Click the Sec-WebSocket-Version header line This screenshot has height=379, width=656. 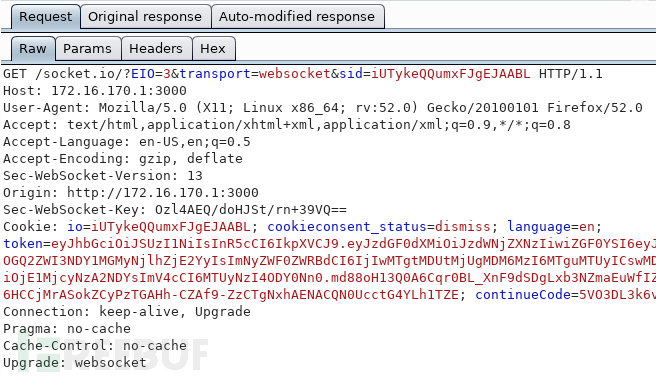[103, 176]
